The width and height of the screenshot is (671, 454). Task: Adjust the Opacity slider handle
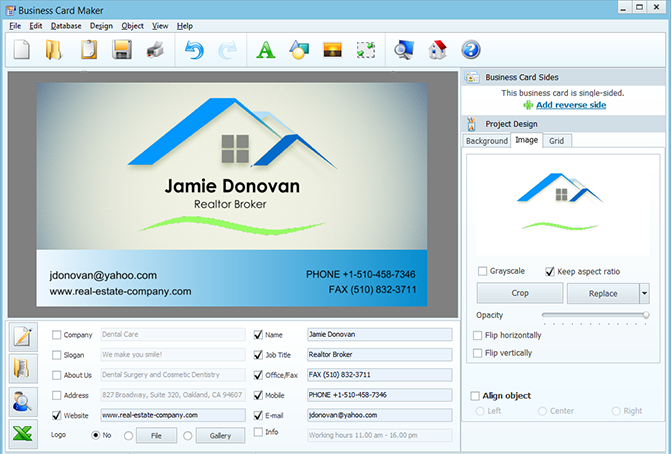point(645,315)
